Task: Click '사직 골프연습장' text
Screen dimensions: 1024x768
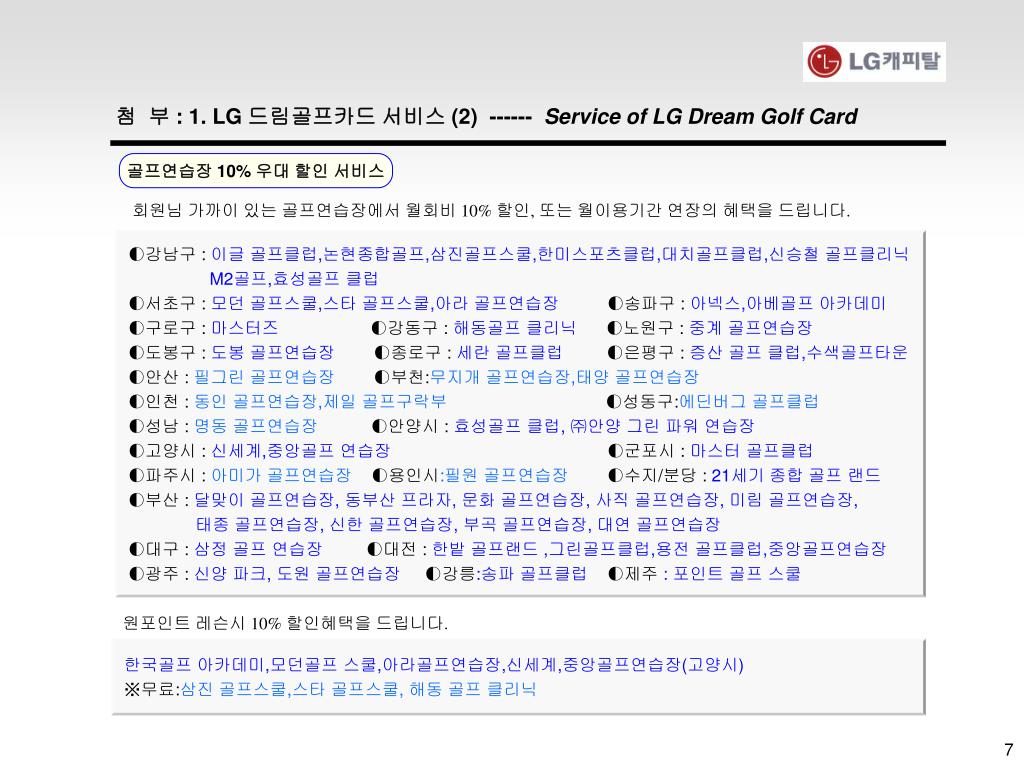Action: tap(657, 500)
